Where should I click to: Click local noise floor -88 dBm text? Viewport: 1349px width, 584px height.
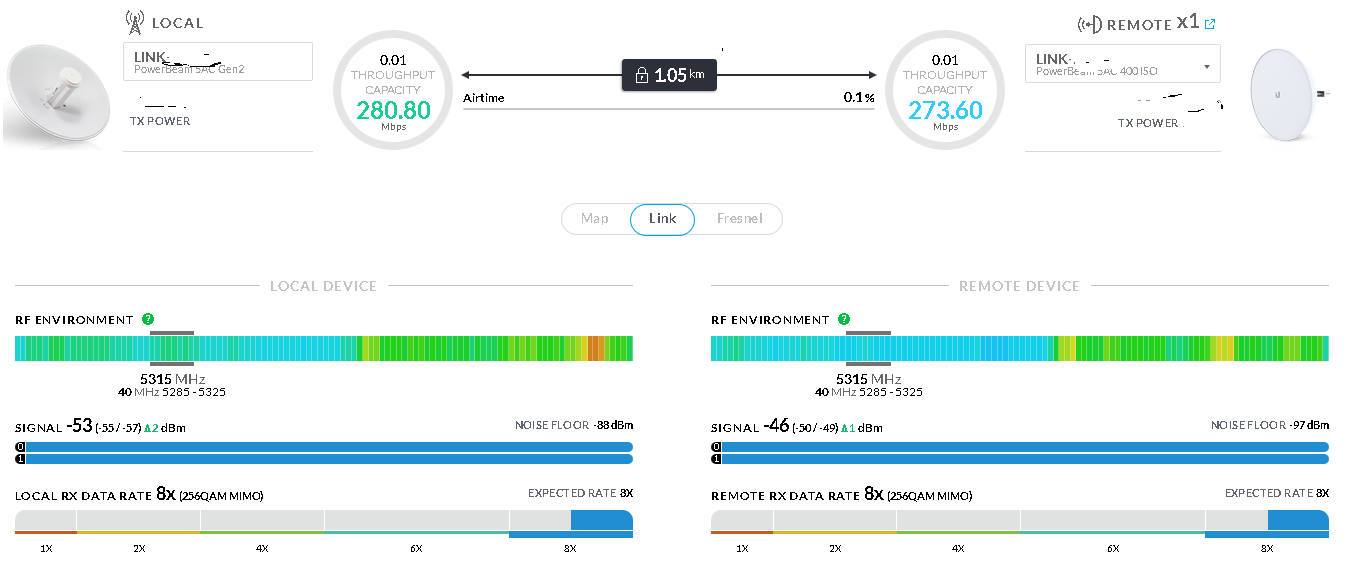click(x=574, y=425)
